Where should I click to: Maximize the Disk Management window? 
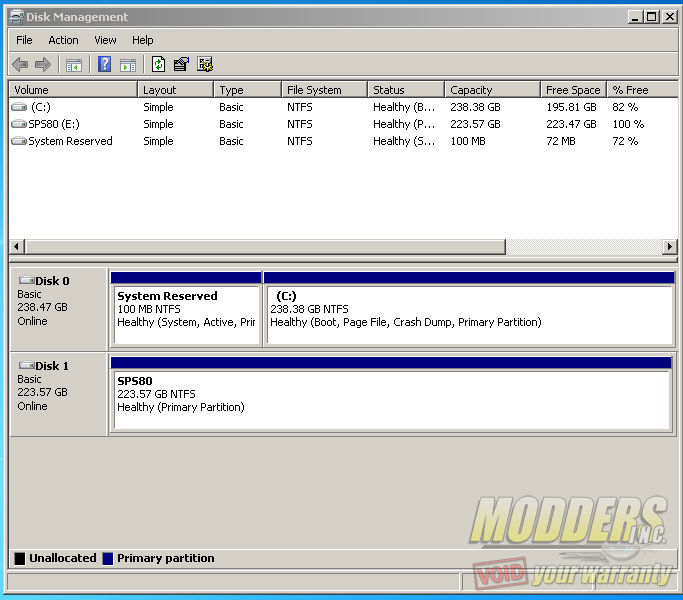(x=652, y=17)
